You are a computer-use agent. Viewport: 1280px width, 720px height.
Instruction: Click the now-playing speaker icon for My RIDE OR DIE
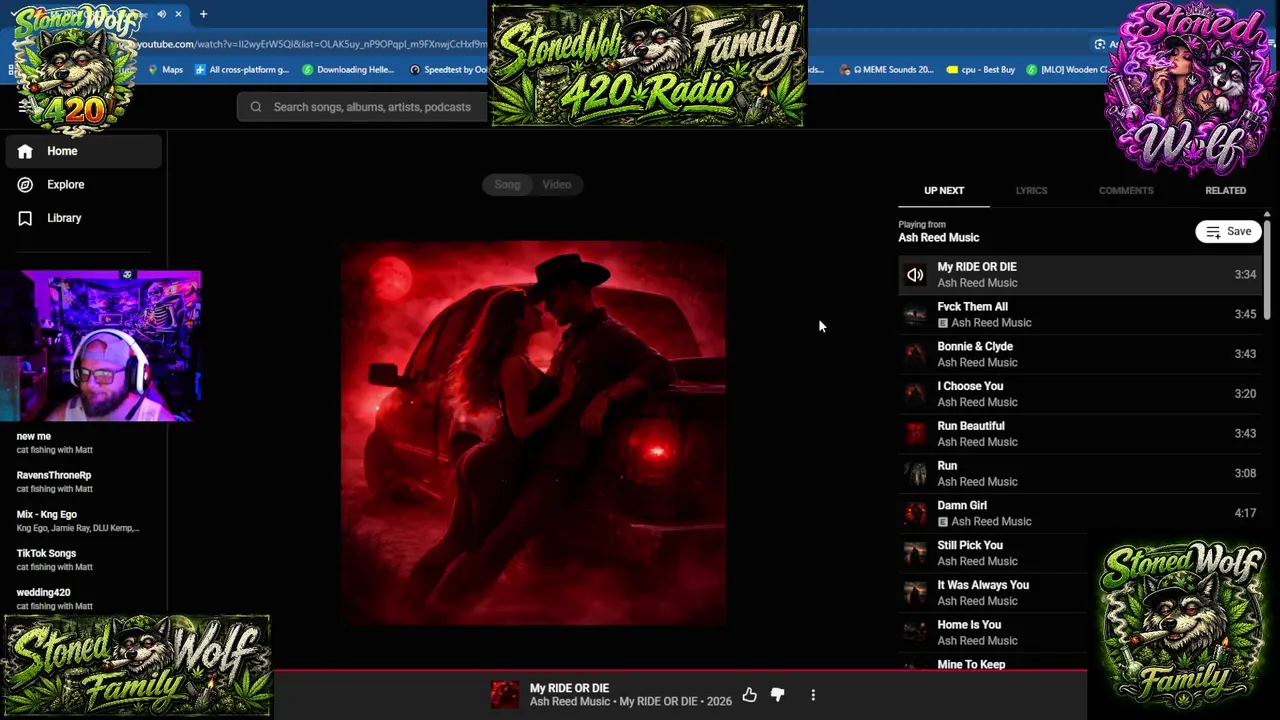point(915,275)
